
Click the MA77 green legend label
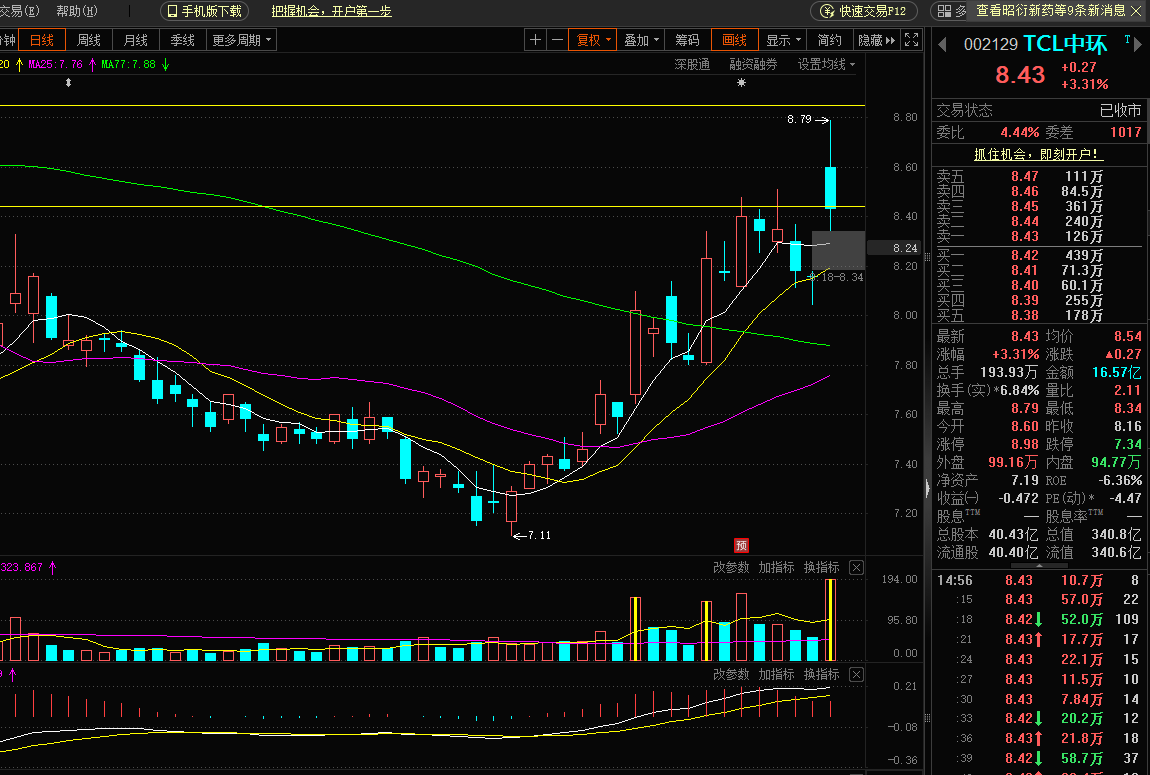[128, 65]
